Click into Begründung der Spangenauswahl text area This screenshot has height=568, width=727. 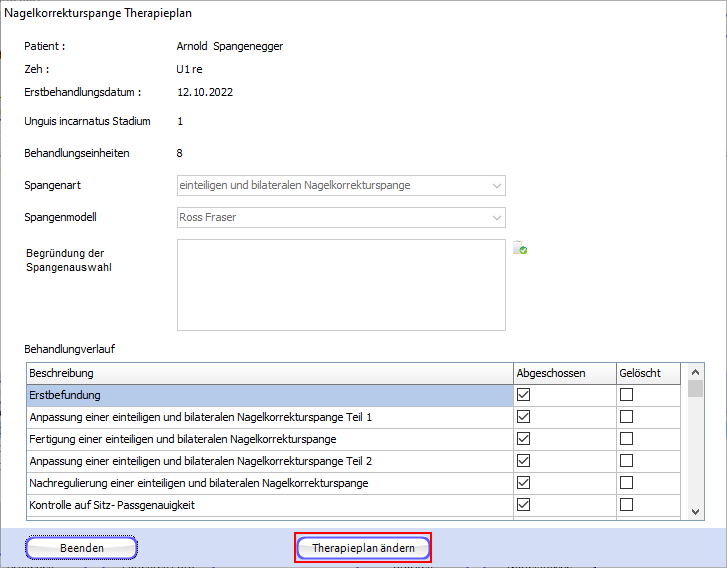point(341,284)
